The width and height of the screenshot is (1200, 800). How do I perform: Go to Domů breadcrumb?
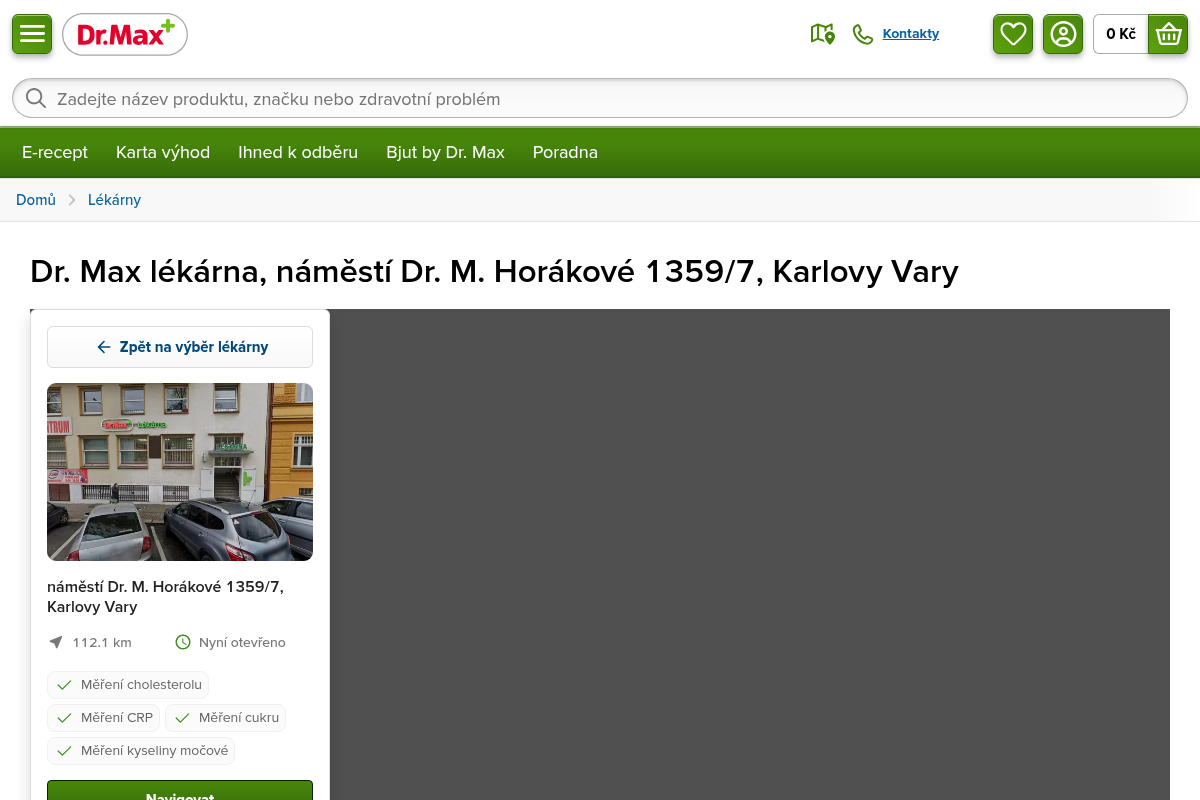[36, 200]
